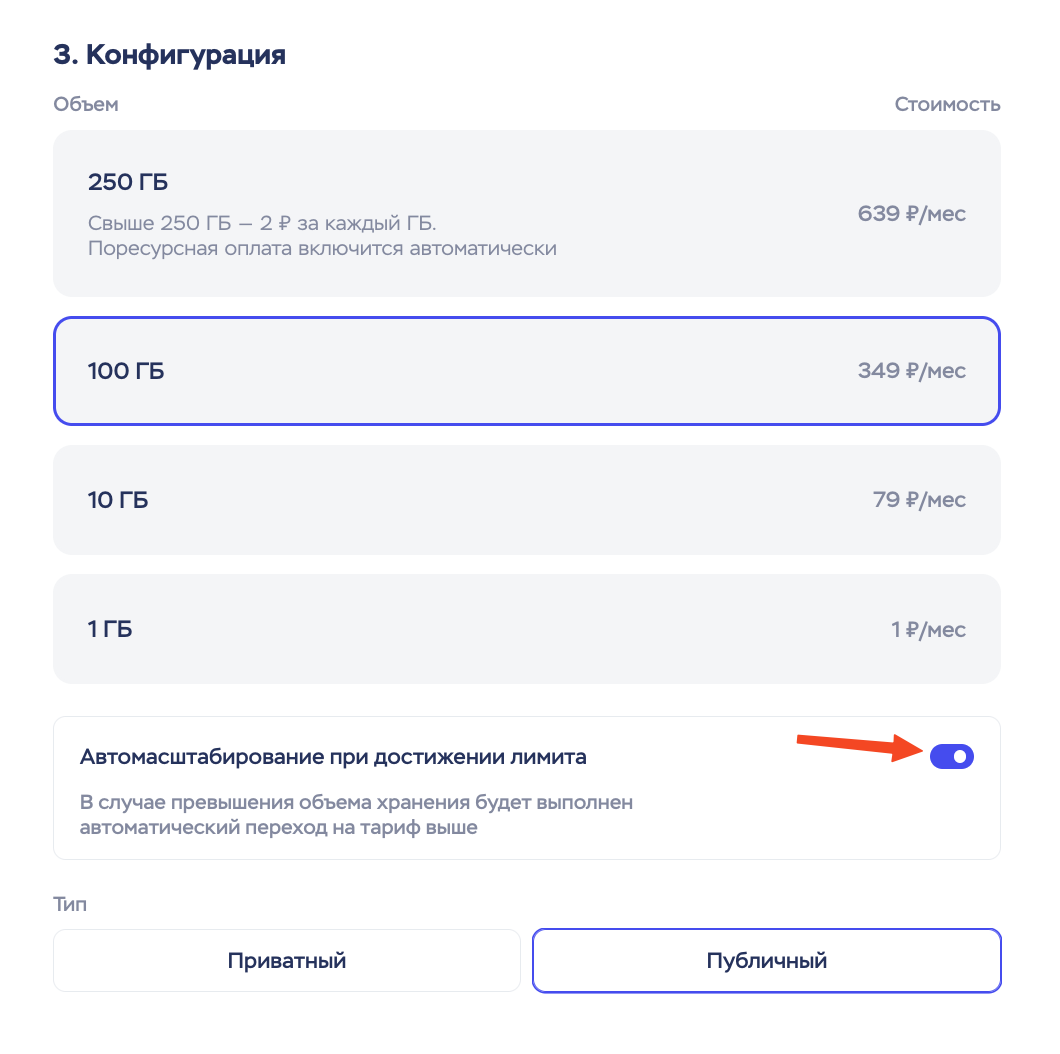Click the 1 ₽/мес price label
The height and width of the screenshot is (1054, 1060).
[928, 629]
